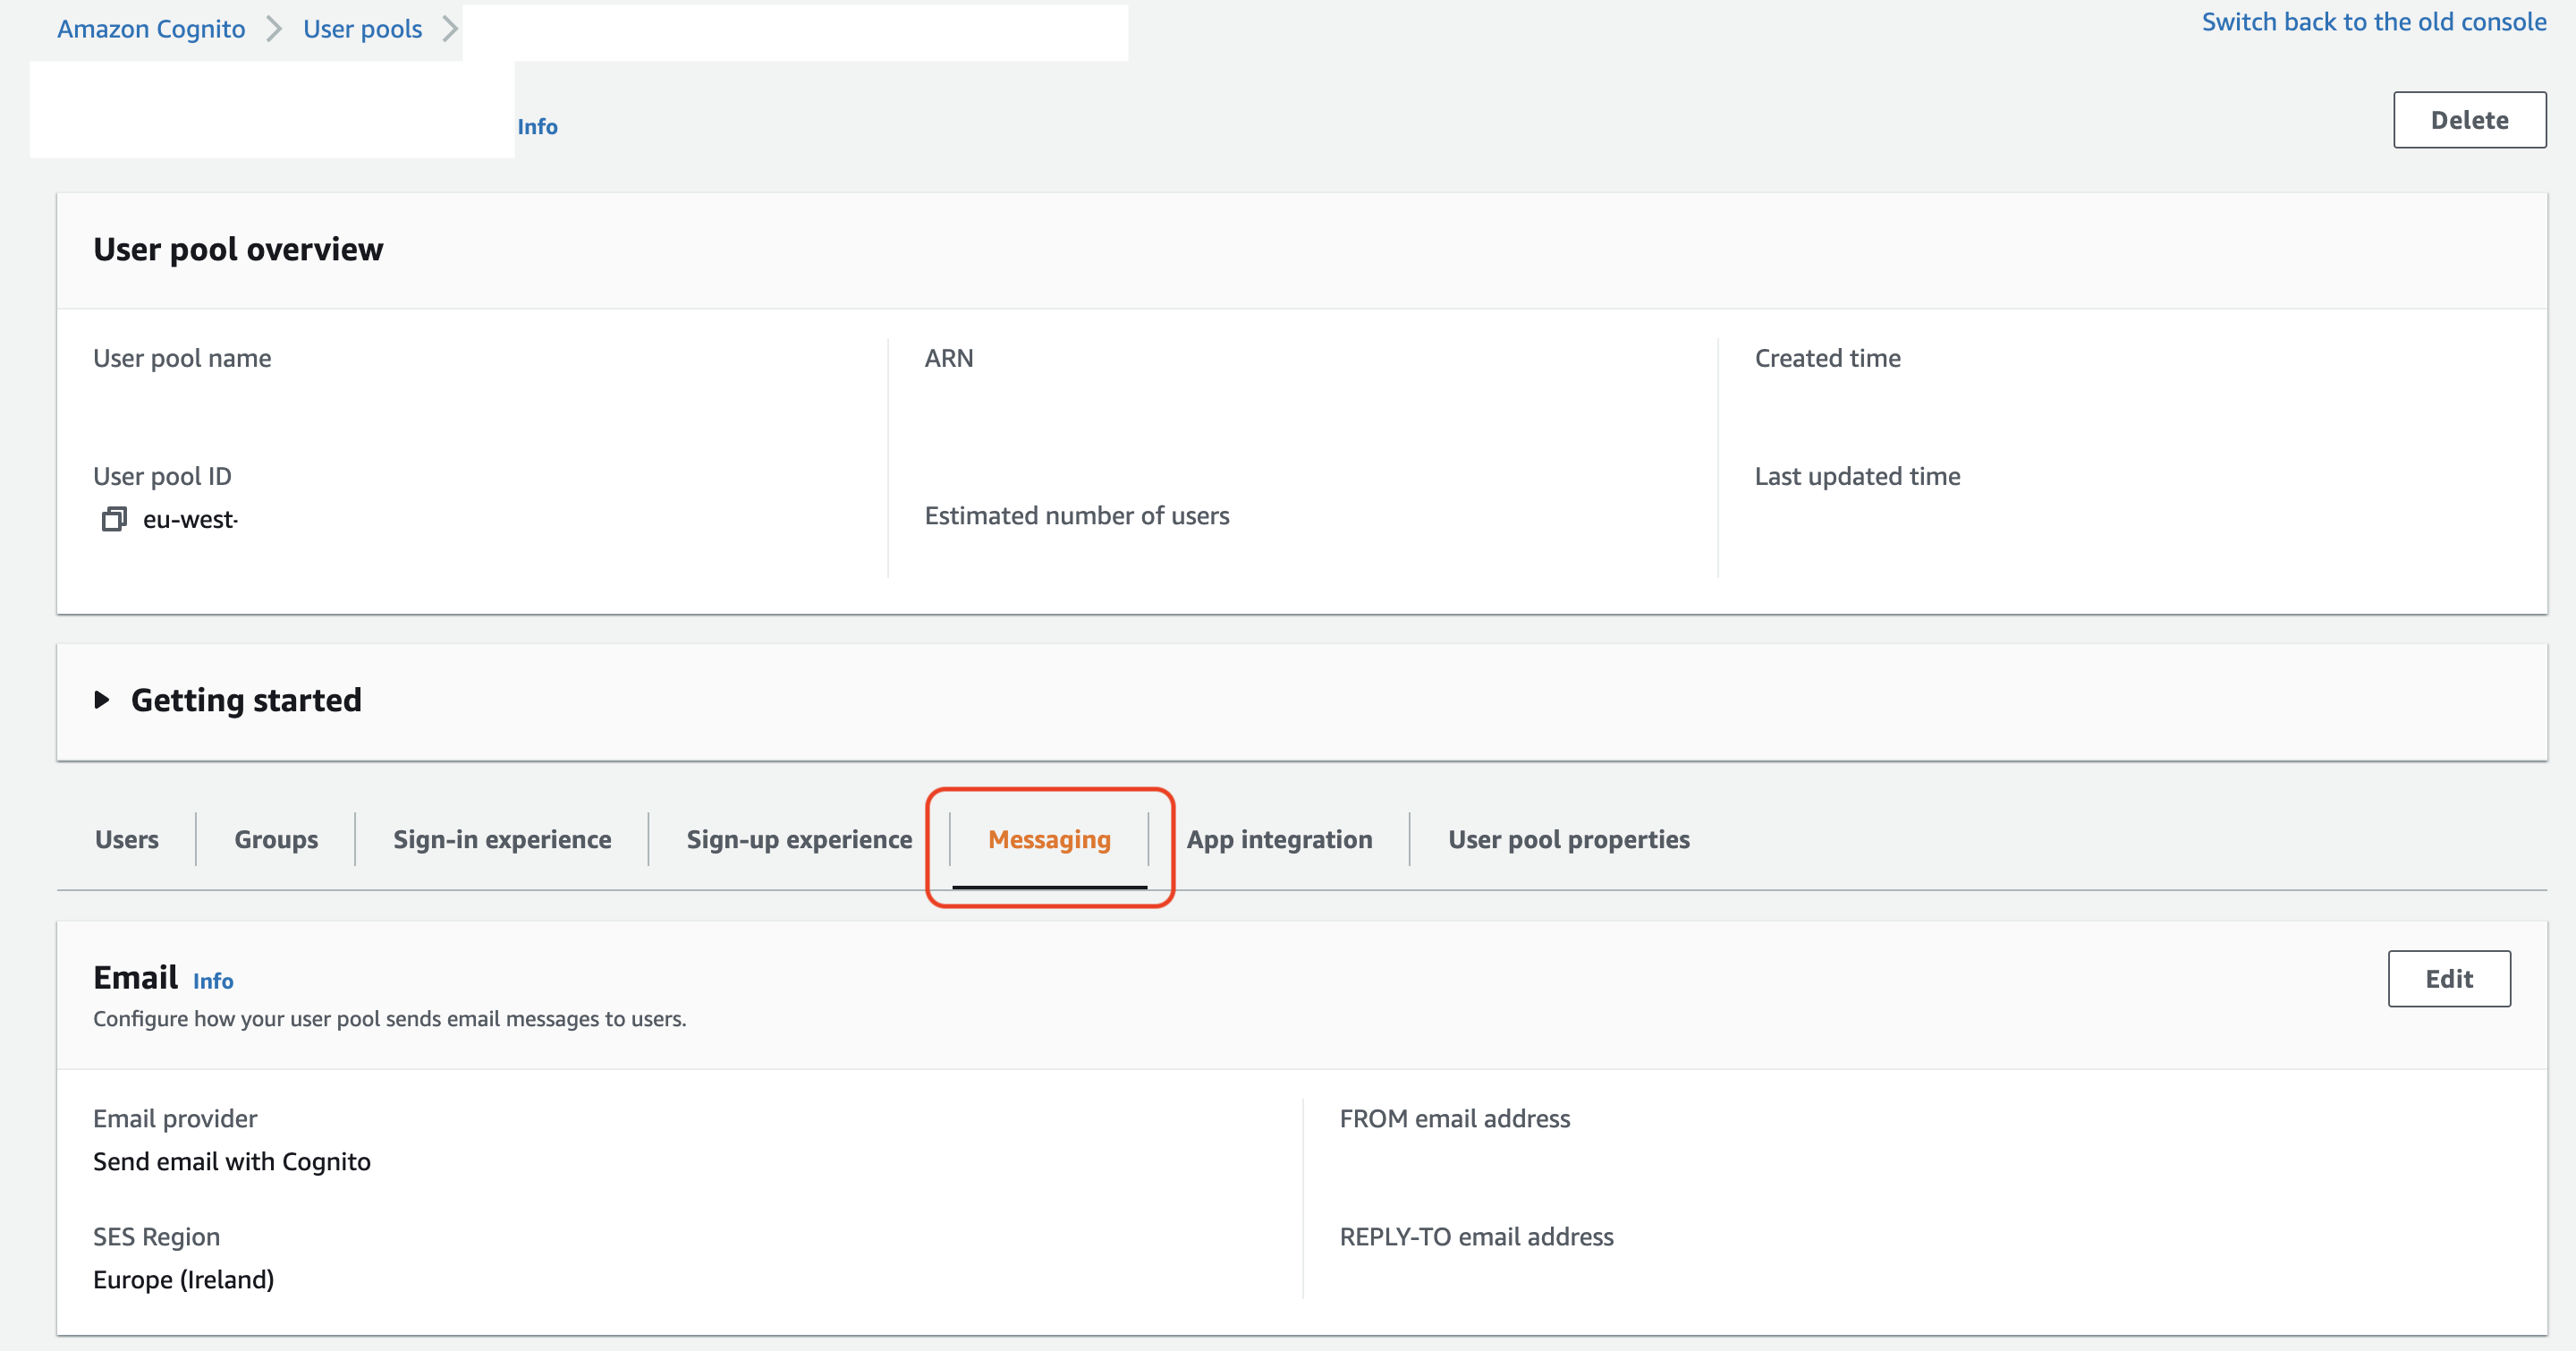Switch back to the old console
This screenshot has width=2576, height=1351.
2374,22
